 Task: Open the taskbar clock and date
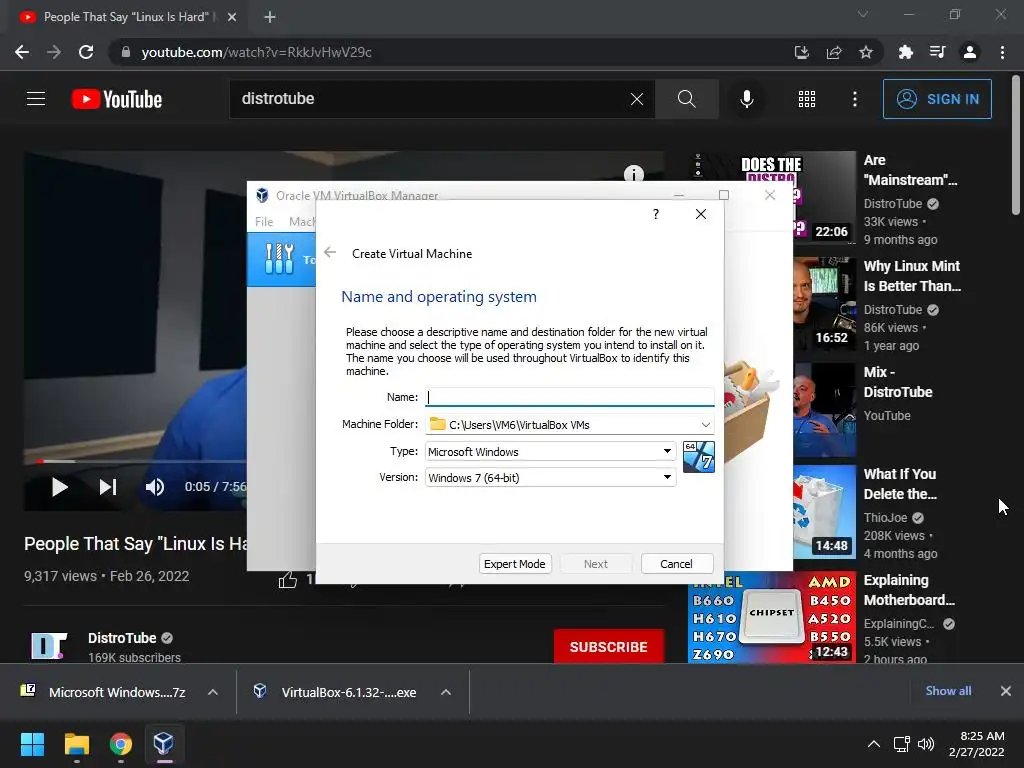pyautogui.click(x=977, y=744)
